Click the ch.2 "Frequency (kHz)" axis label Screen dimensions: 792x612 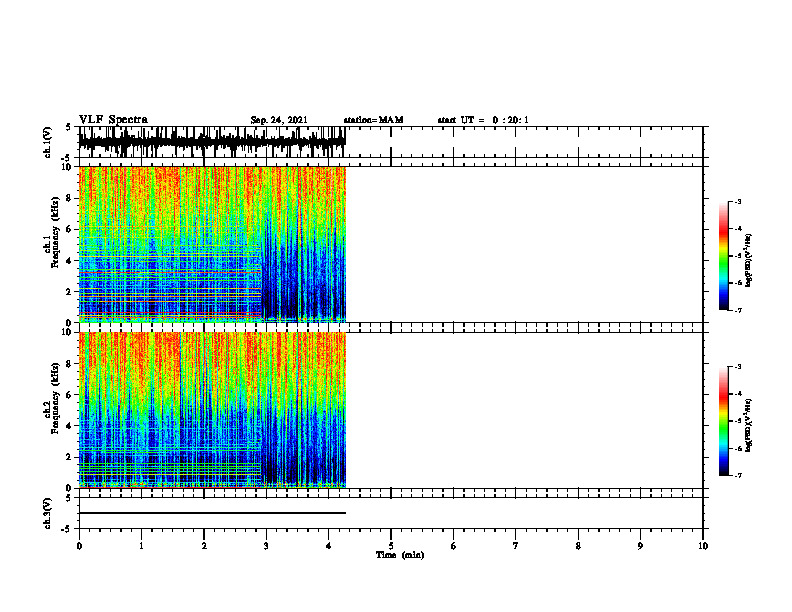pos(55,398)
